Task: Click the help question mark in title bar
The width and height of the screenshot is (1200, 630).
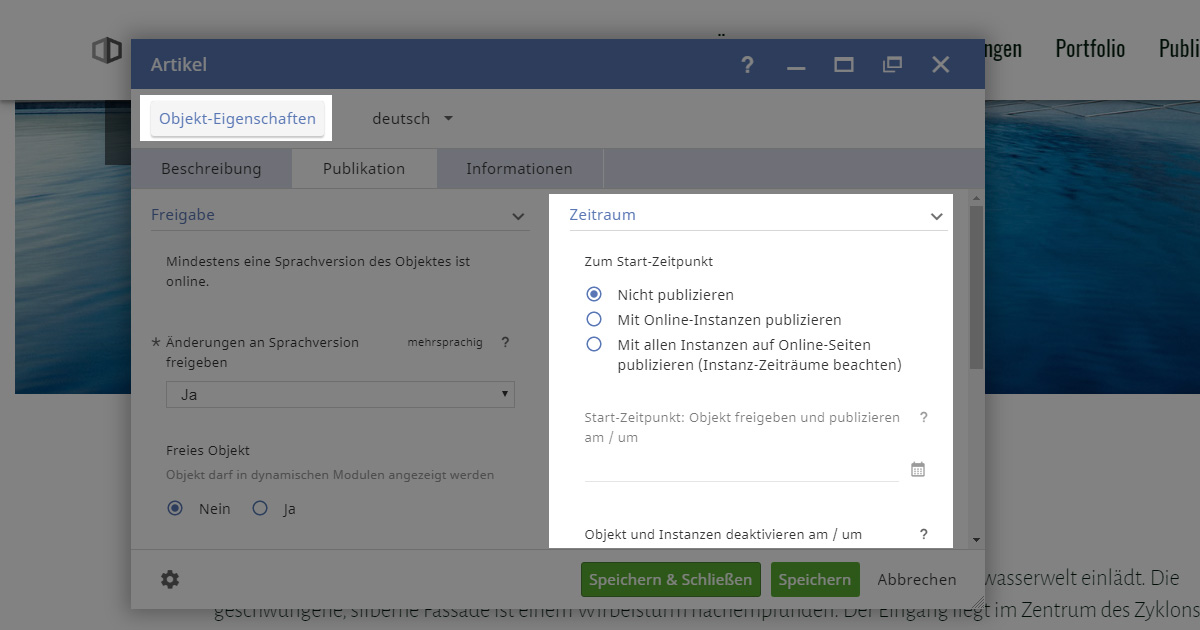Action: pyautogui.click(x=747, y=65)
